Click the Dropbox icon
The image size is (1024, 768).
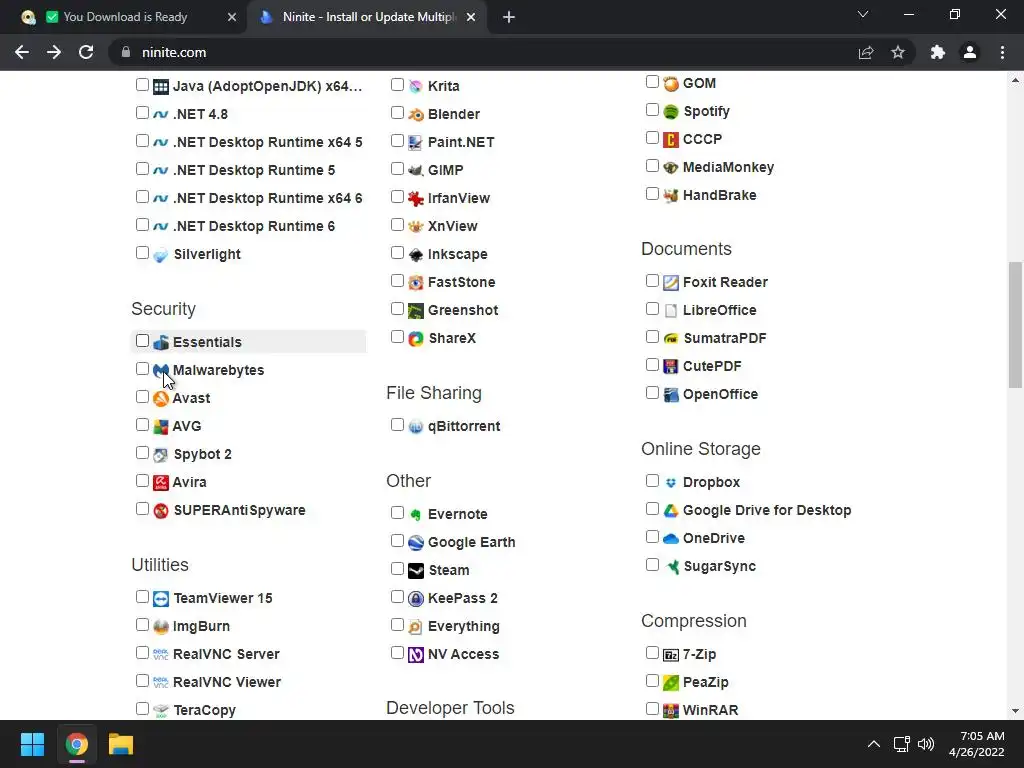click(x=671, y=483)
